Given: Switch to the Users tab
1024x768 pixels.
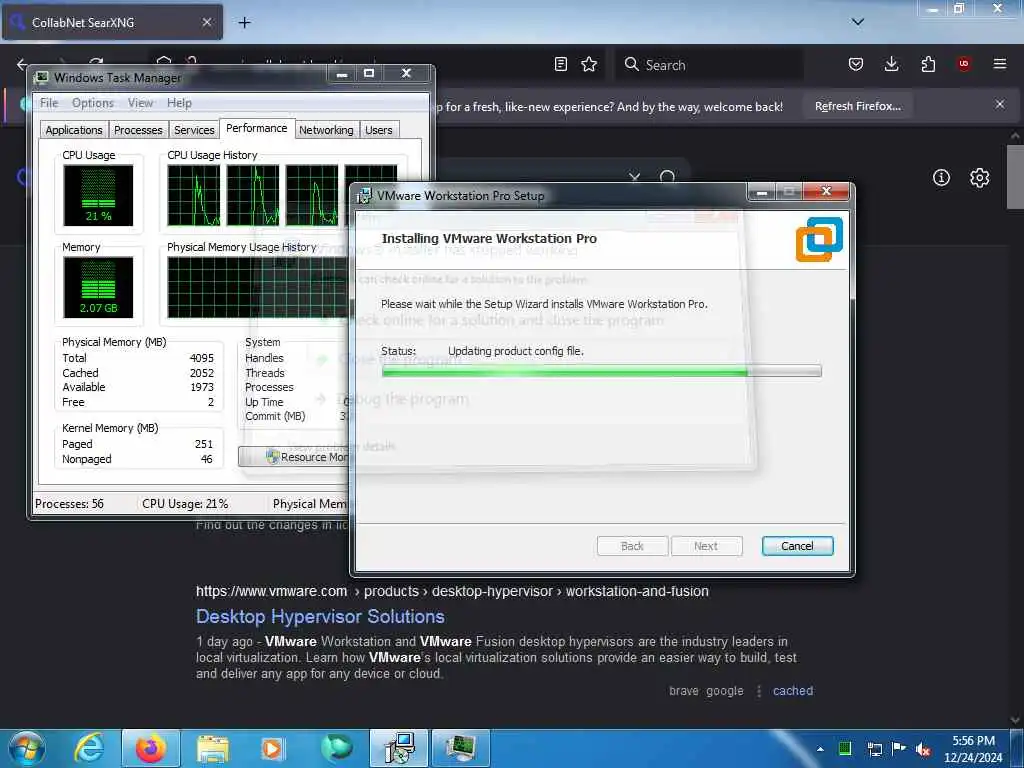Looking at the screenshot, I should pyautogui.click(x=379, y=130).
